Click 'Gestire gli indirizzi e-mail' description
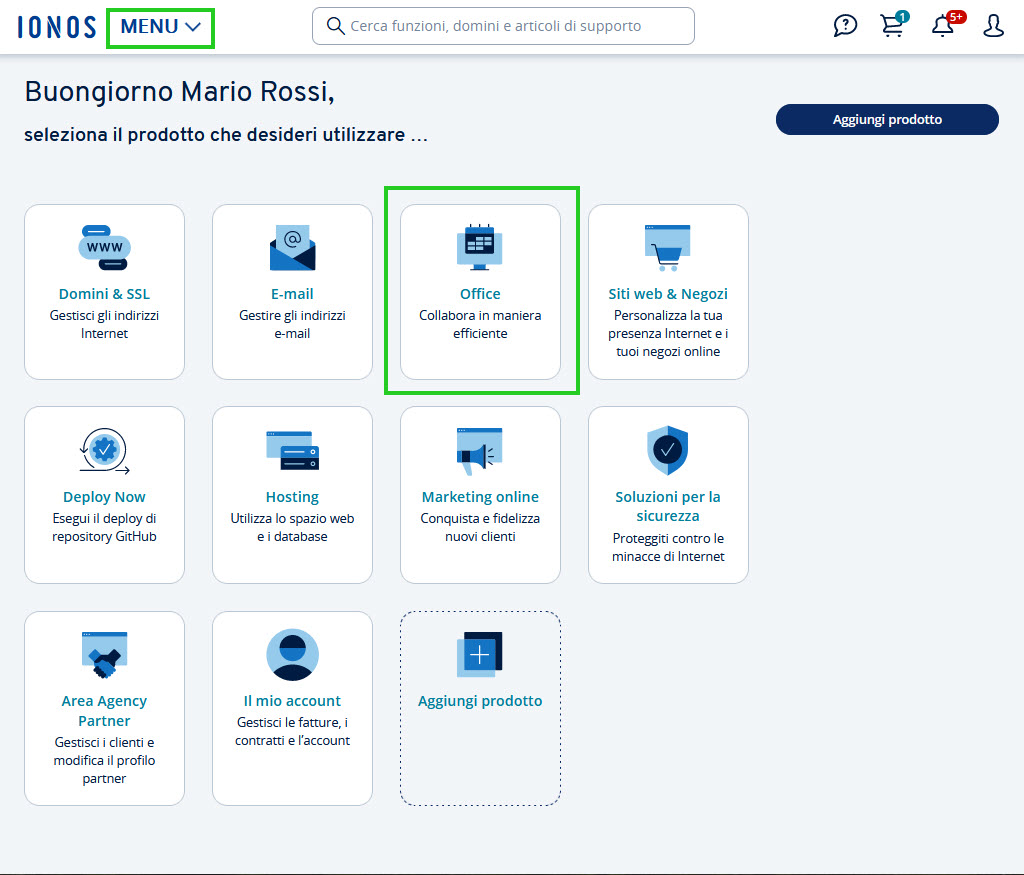The image size is (1024, 875). point(293,325)
